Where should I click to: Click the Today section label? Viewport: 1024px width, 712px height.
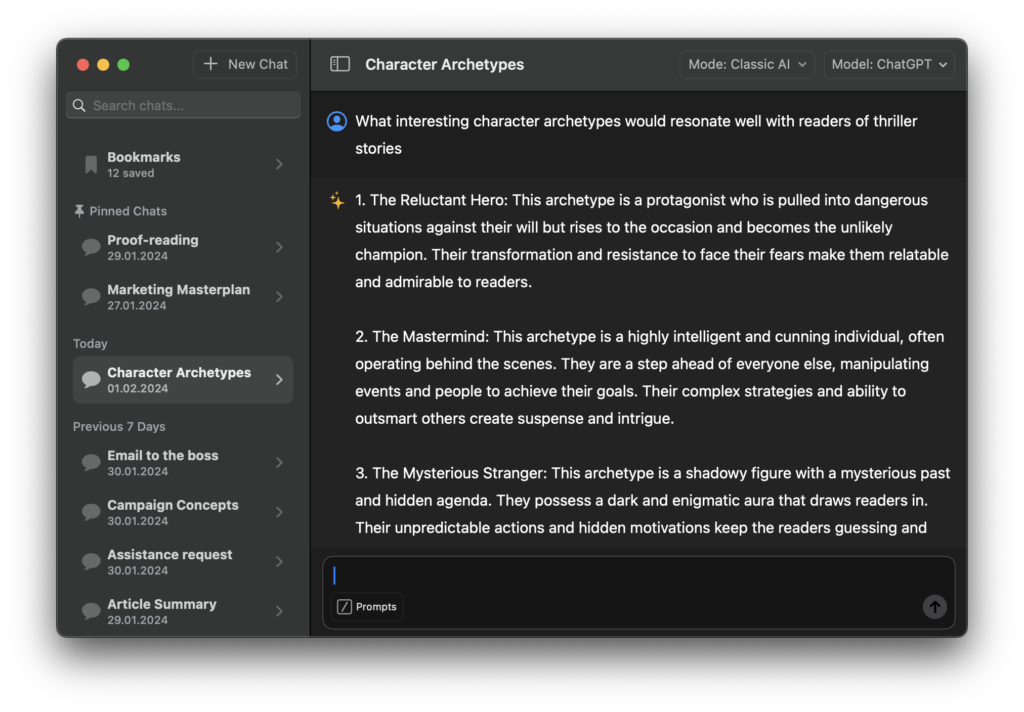pos(90,344)
